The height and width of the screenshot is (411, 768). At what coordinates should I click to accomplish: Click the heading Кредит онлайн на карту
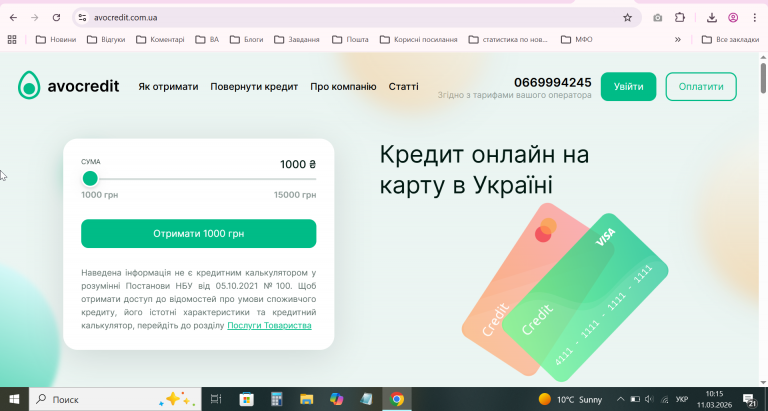[484, 169]
